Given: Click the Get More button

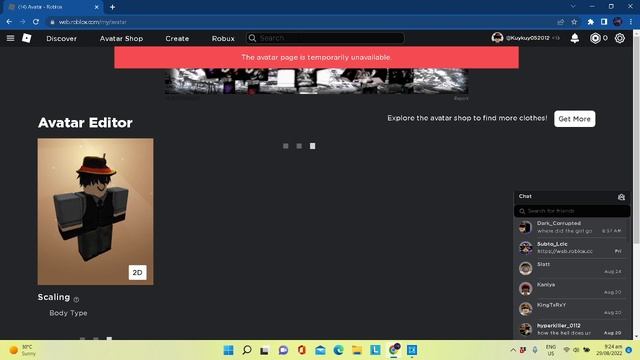Looking at the screenshot, I should (574, 119).
